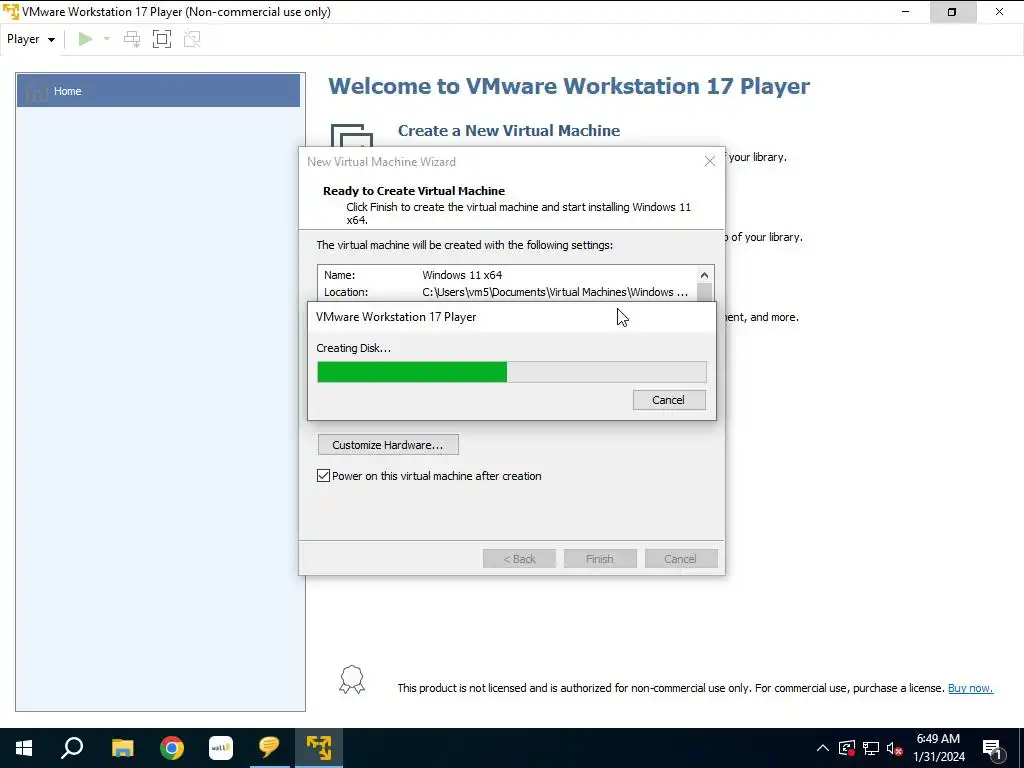The image size is (1024, 768).
Task: Click the Finish button in wizard
Action: click(600, 559)
